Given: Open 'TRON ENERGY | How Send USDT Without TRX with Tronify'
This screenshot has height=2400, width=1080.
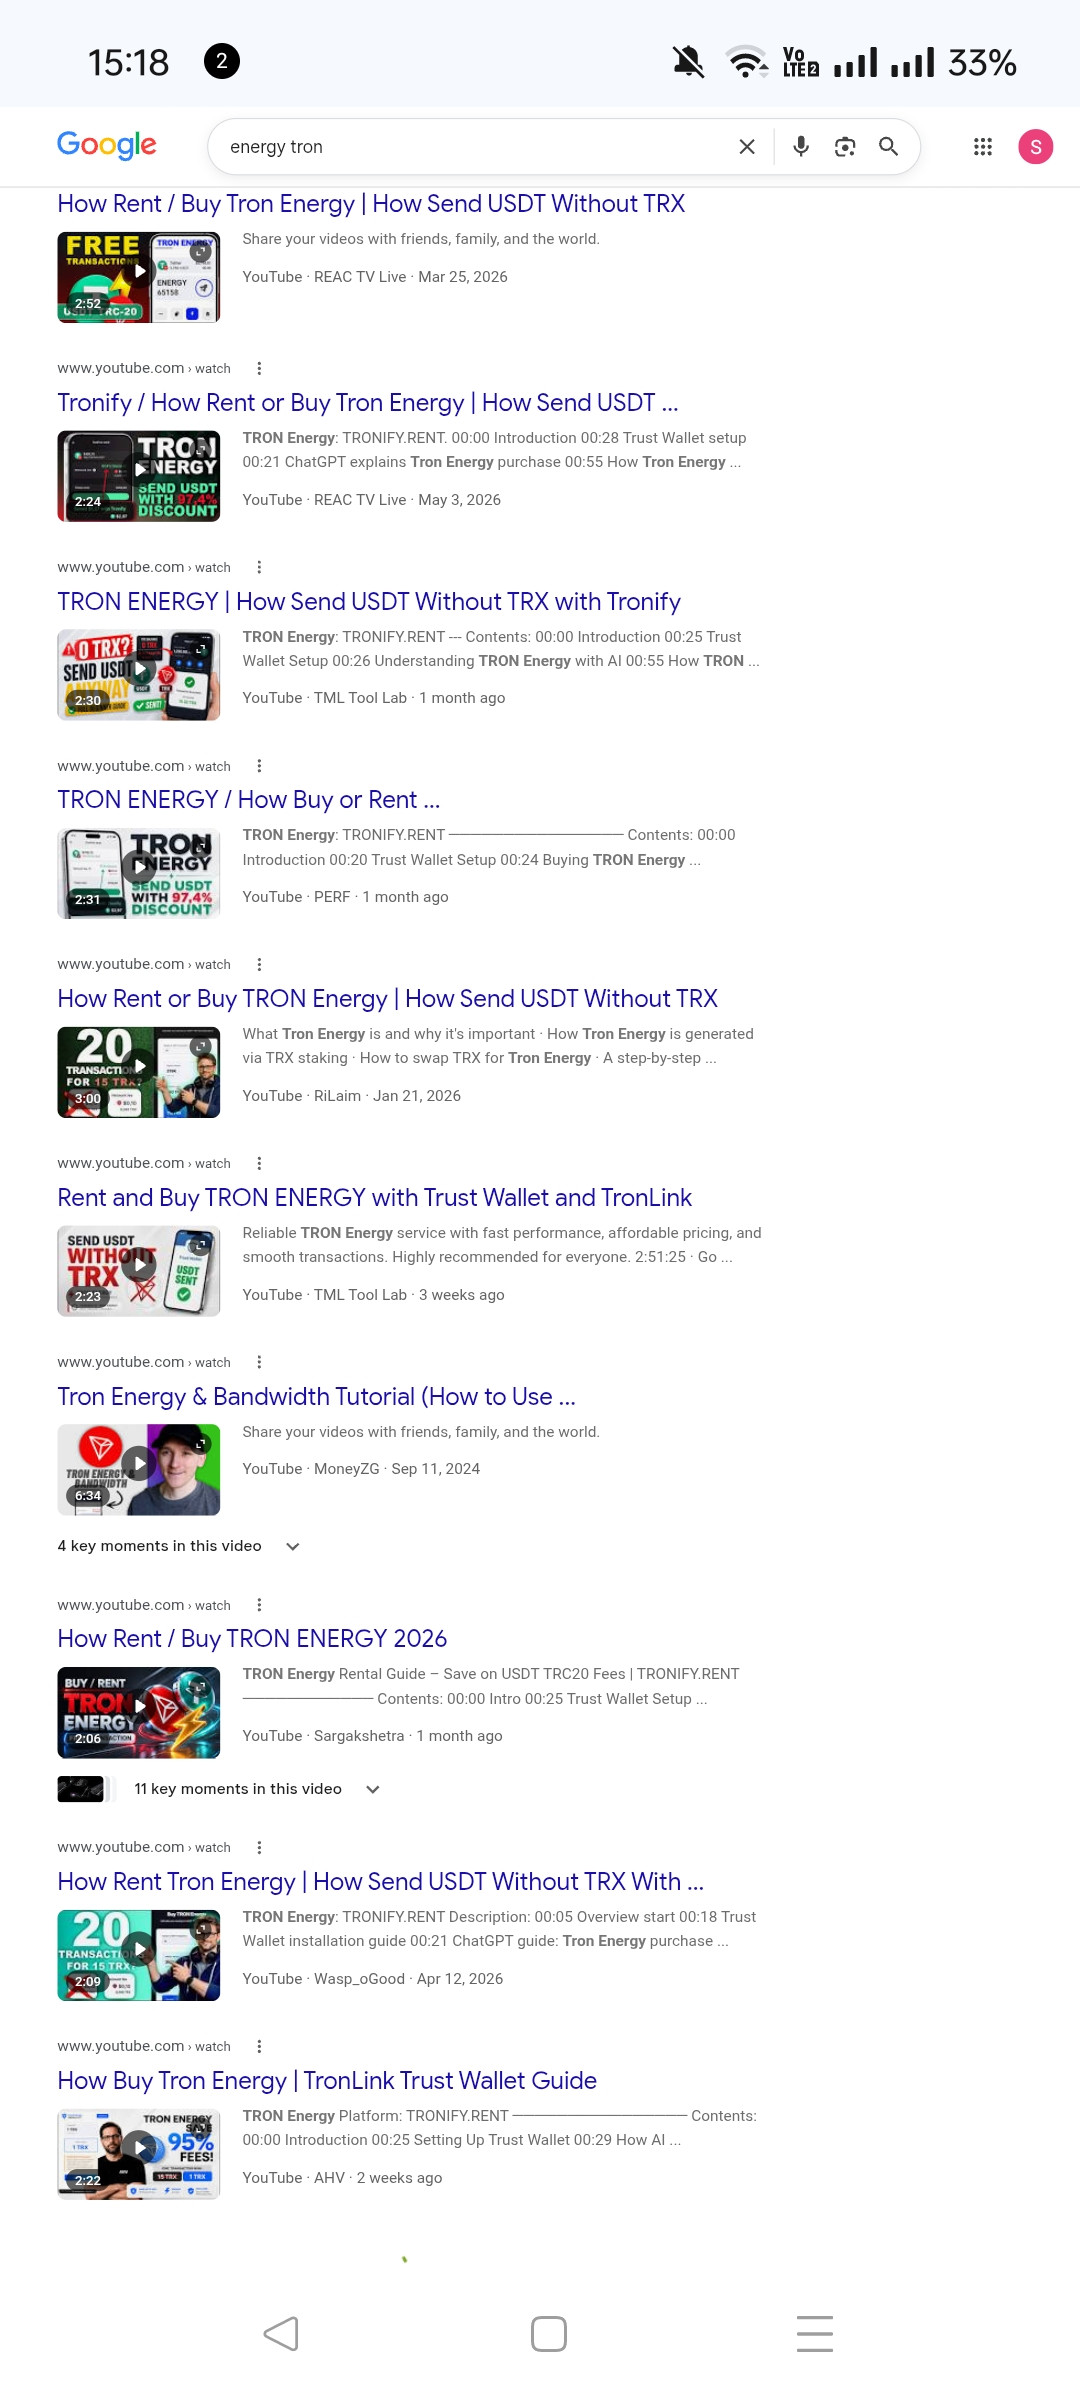Looking at the screenshot, I should click(369, 602).
